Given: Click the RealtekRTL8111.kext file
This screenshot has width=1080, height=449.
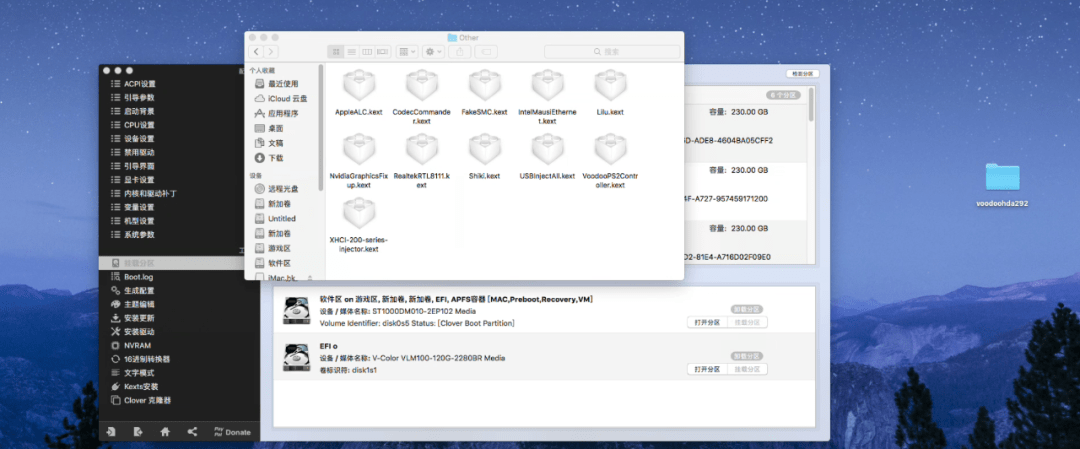Looking at the screenshot, I should pos(422,149).
